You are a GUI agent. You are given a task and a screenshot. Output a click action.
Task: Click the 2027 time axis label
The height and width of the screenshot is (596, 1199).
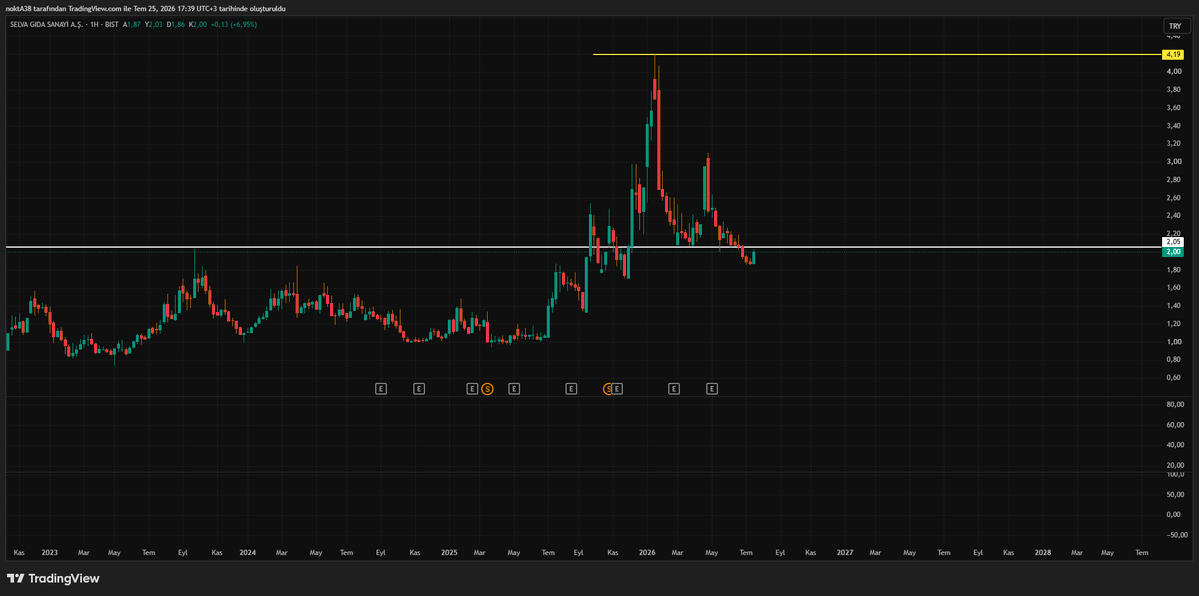point(845,552)
